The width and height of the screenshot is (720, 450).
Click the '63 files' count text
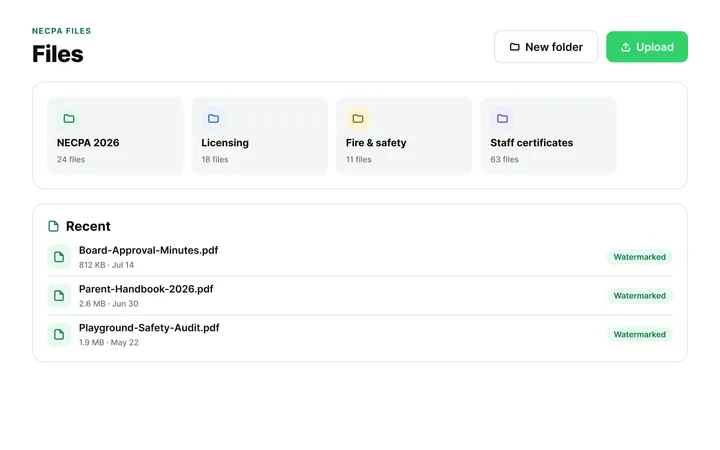tap(504, 159)
